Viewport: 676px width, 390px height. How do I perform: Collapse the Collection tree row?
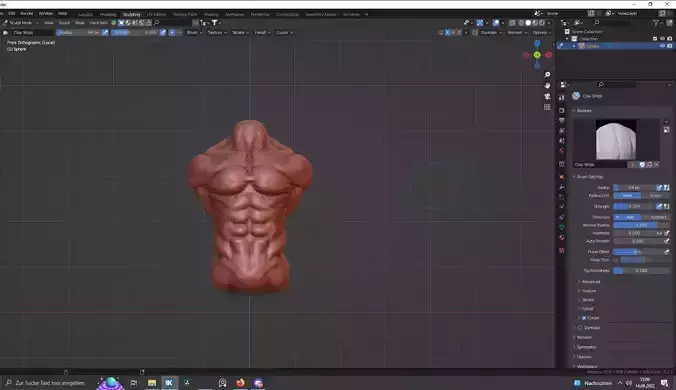[x=568, y=39]
